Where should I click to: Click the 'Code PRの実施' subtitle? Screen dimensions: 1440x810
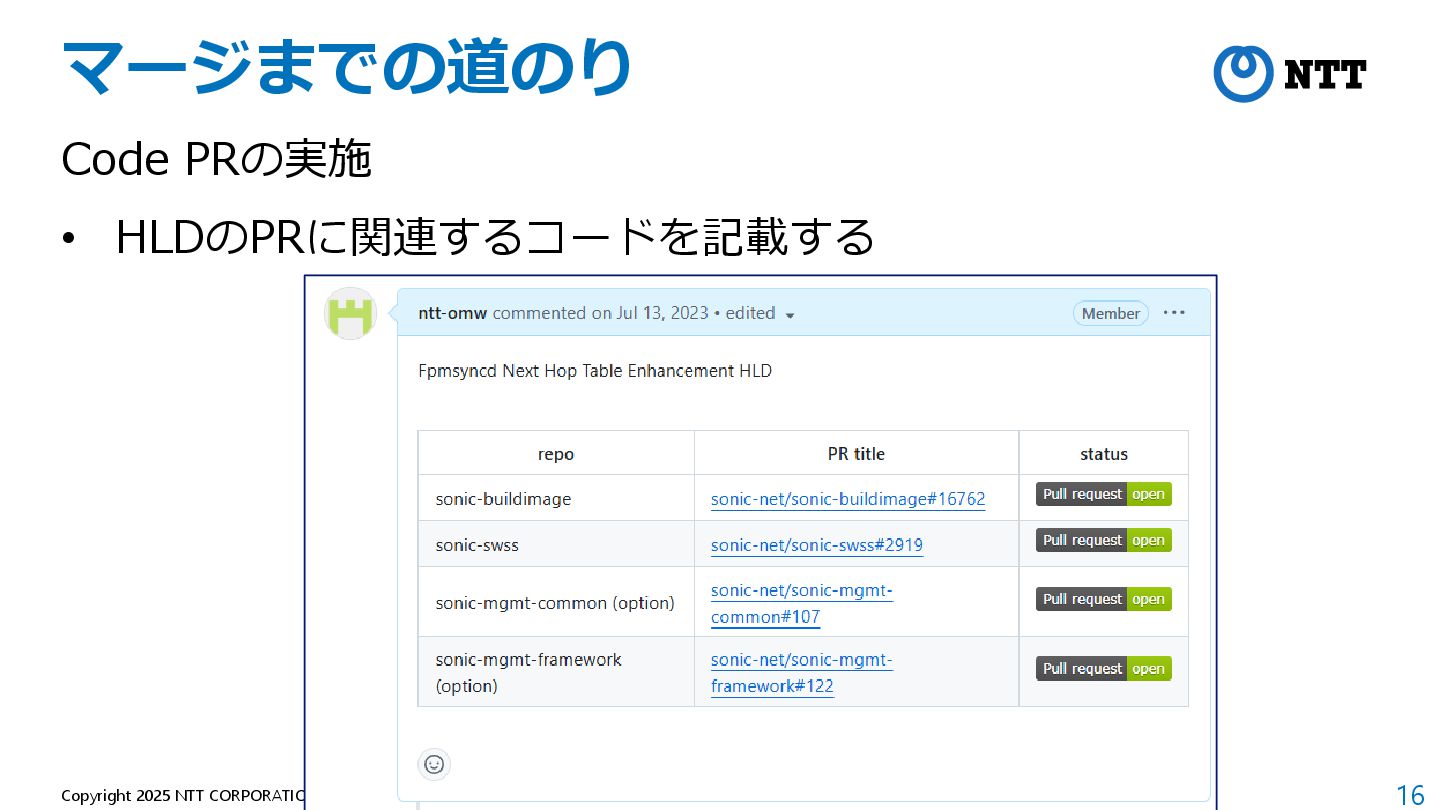(x=216, y=160)
